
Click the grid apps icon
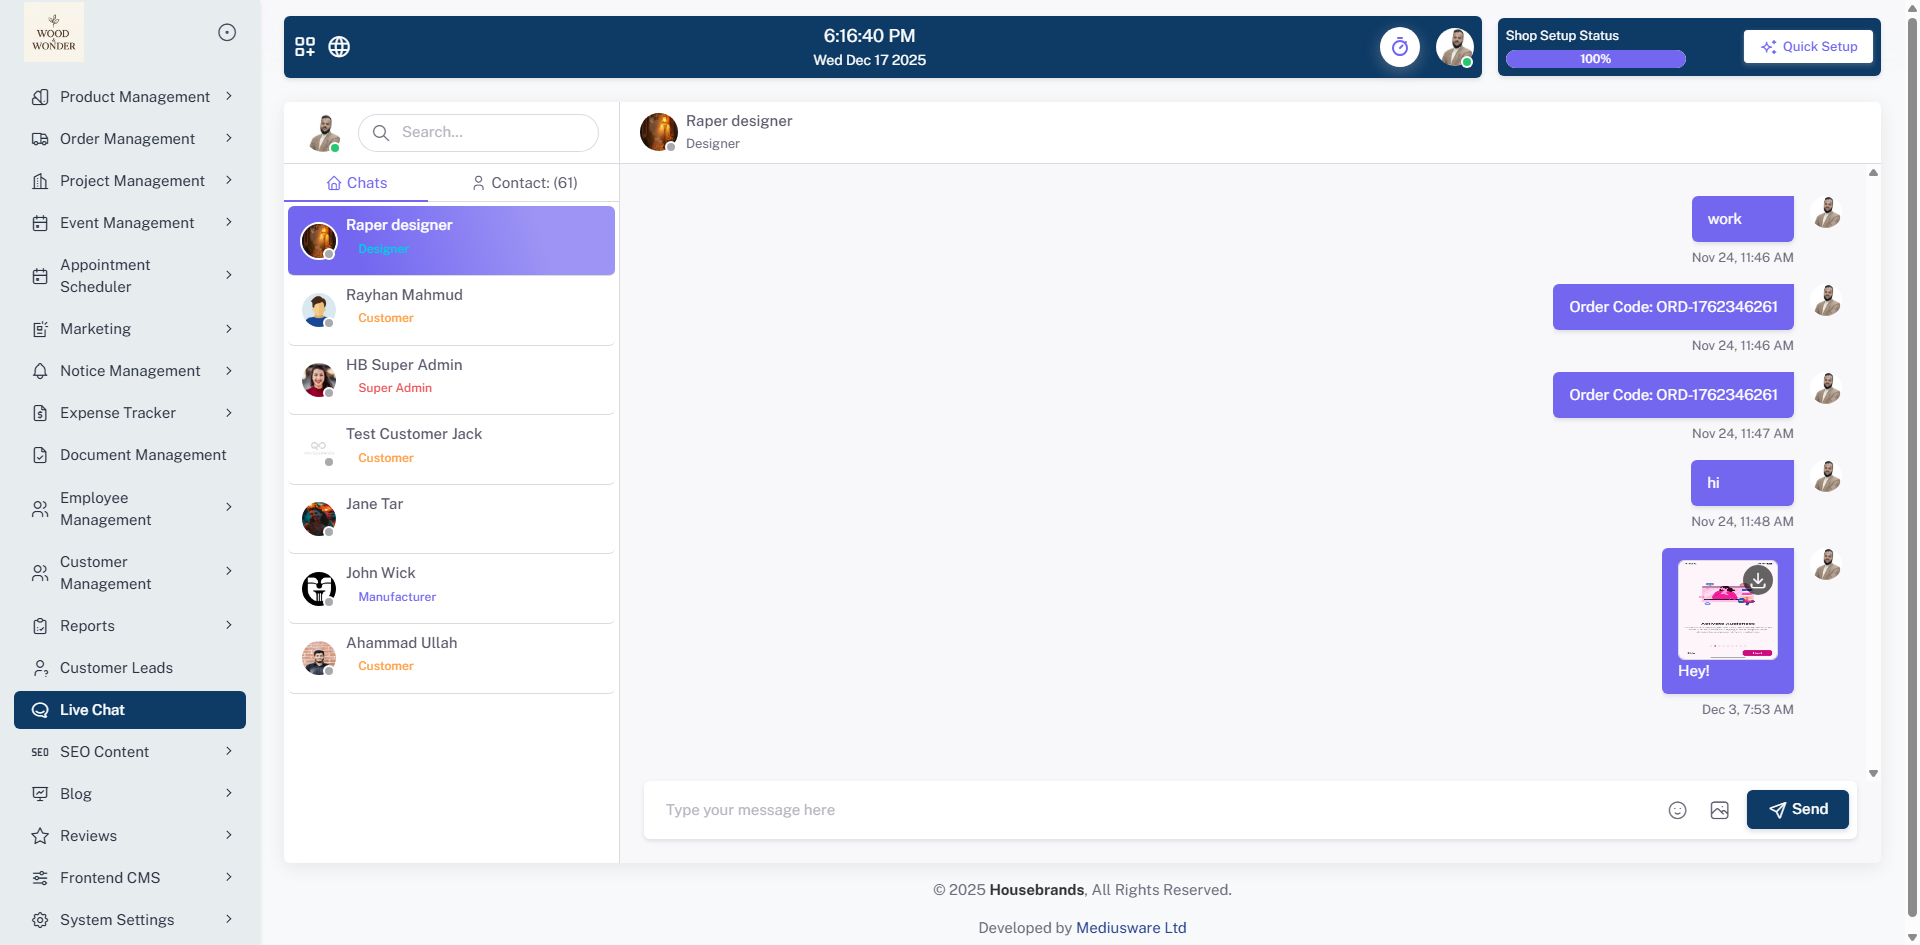305,47
